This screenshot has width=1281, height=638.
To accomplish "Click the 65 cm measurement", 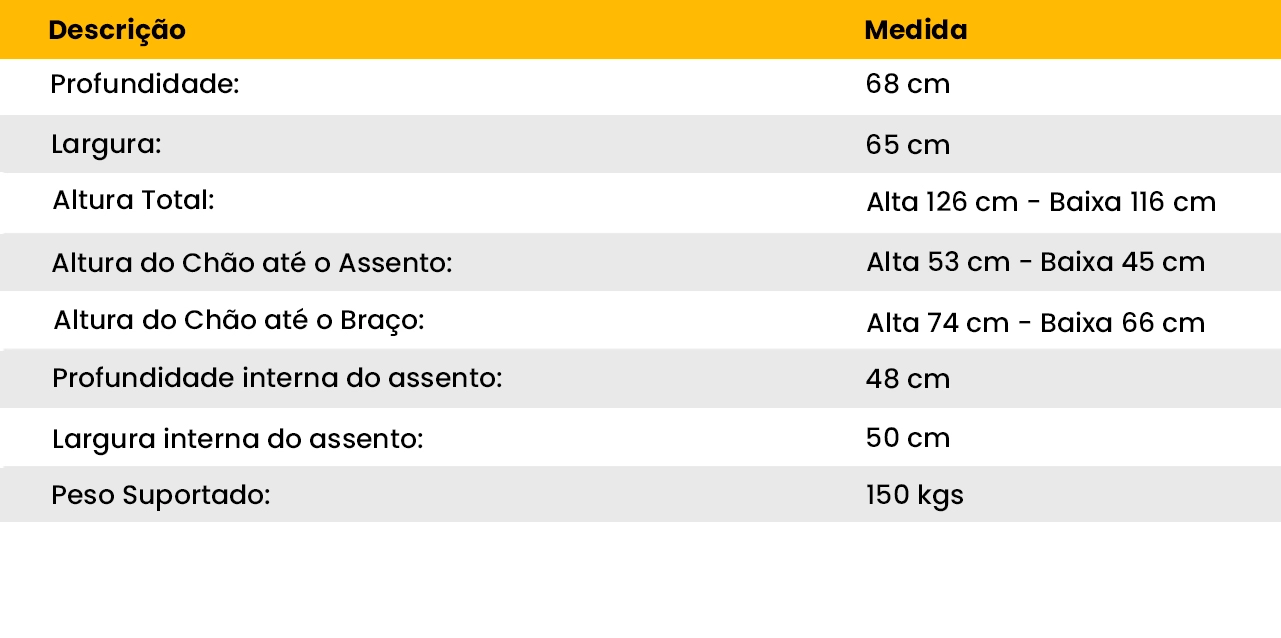I will tap(907, 145).
